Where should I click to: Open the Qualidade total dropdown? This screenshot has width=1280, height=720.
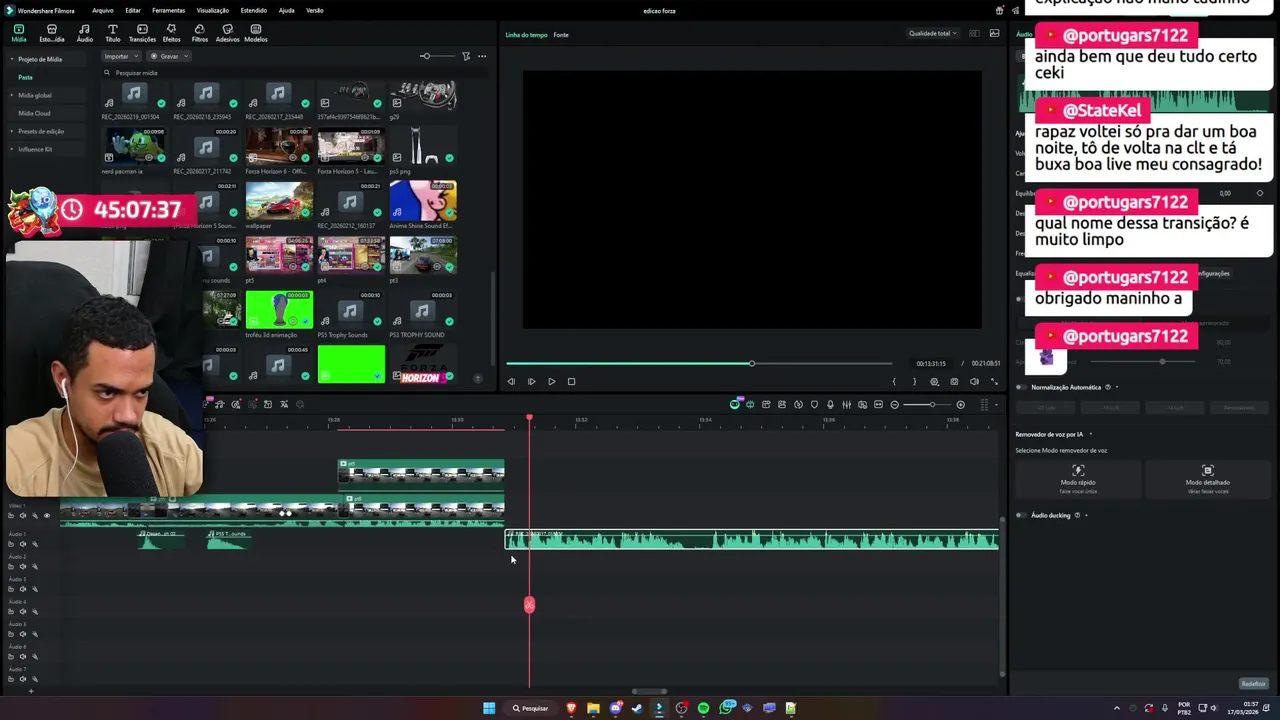[932, 34]
